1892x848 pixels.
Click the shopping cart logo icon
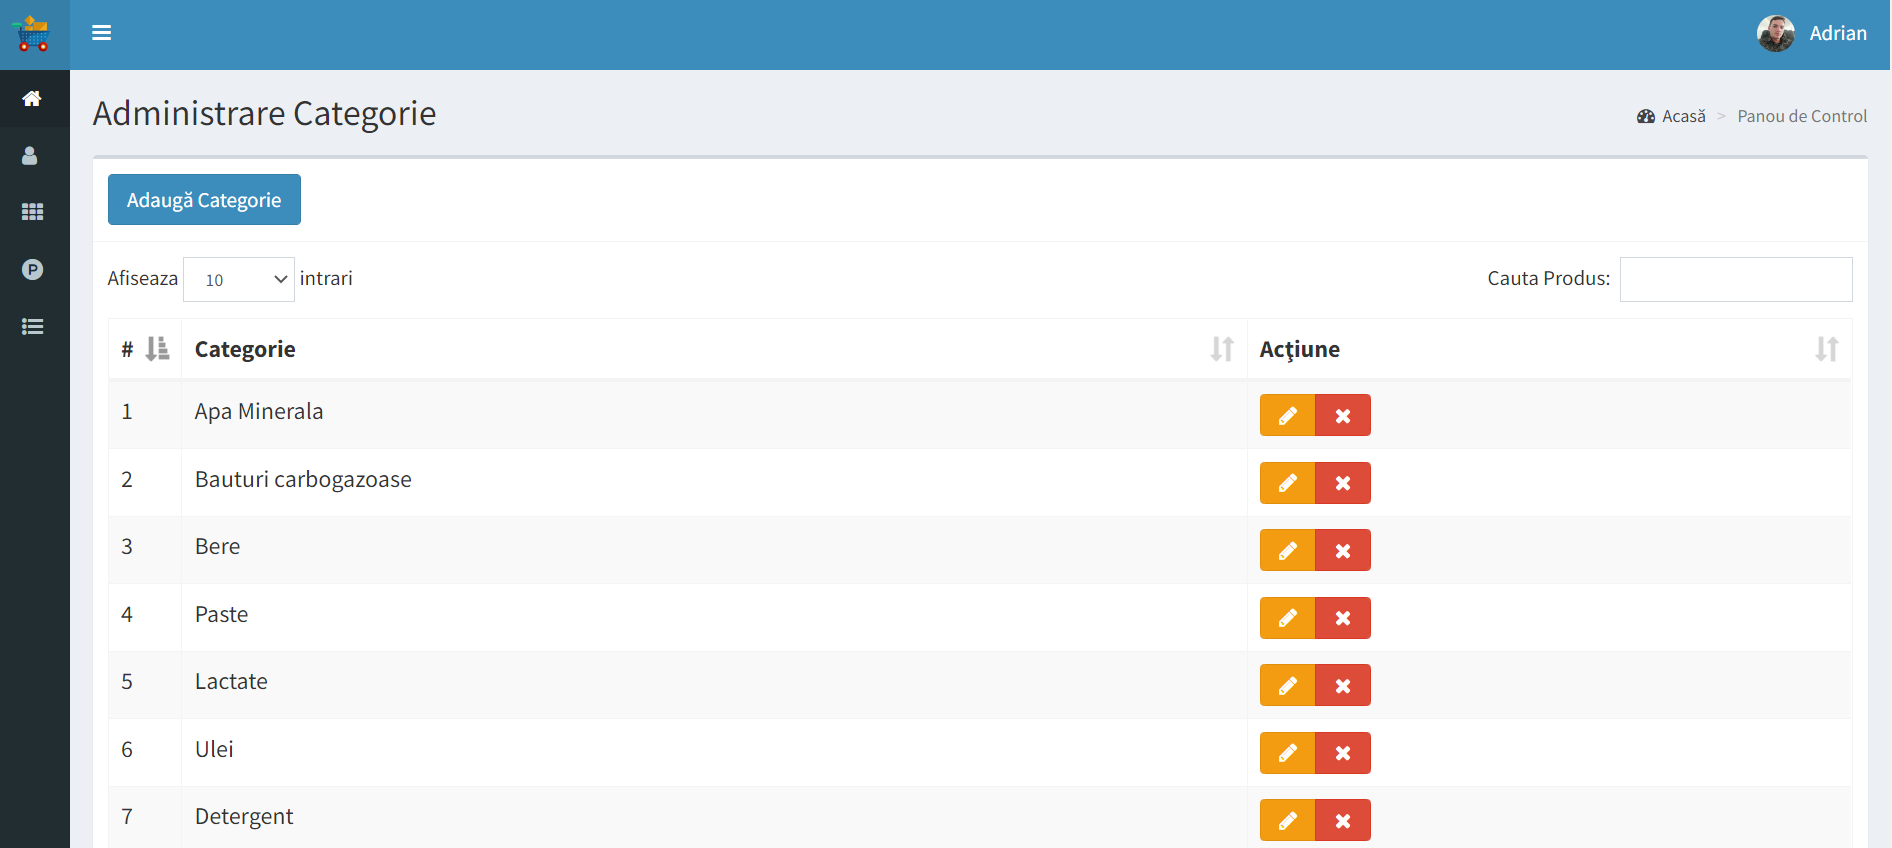[33, 34]
